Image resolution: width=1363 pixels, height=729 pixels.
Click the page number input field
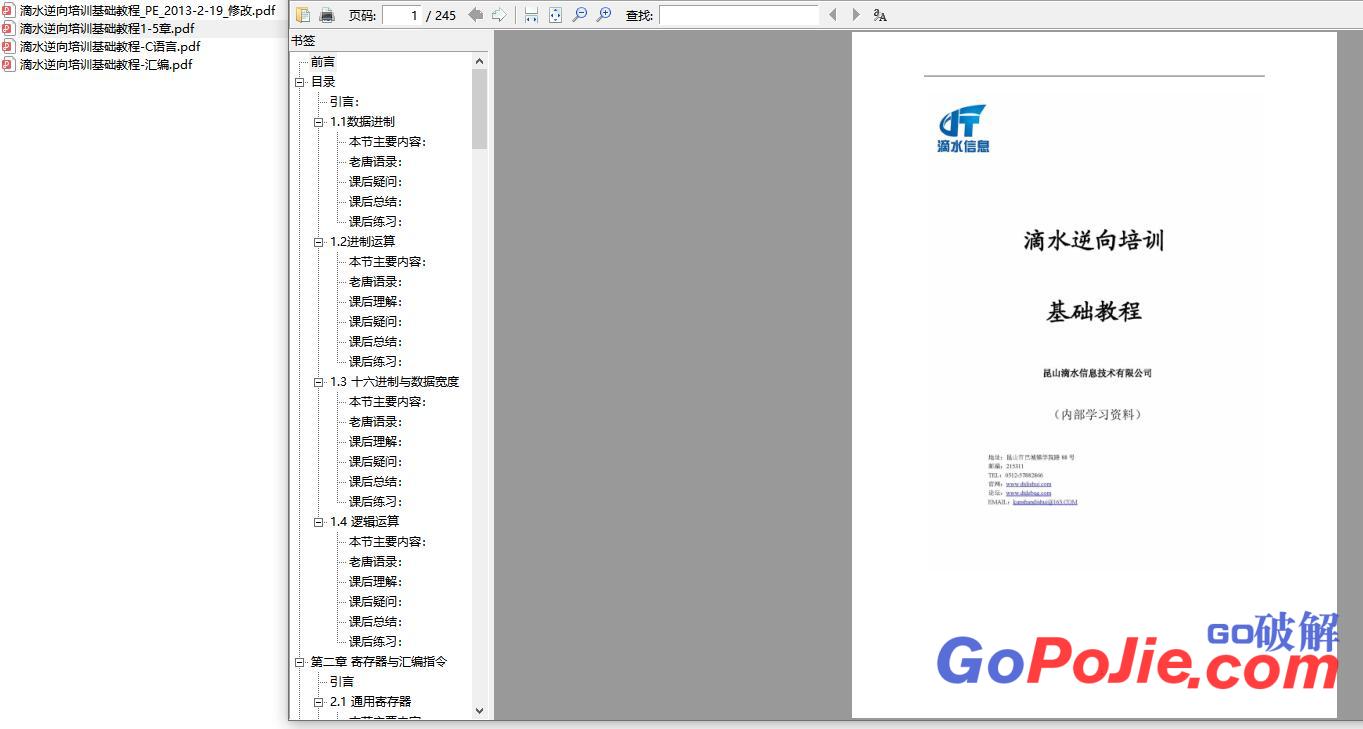click(402, 15)
